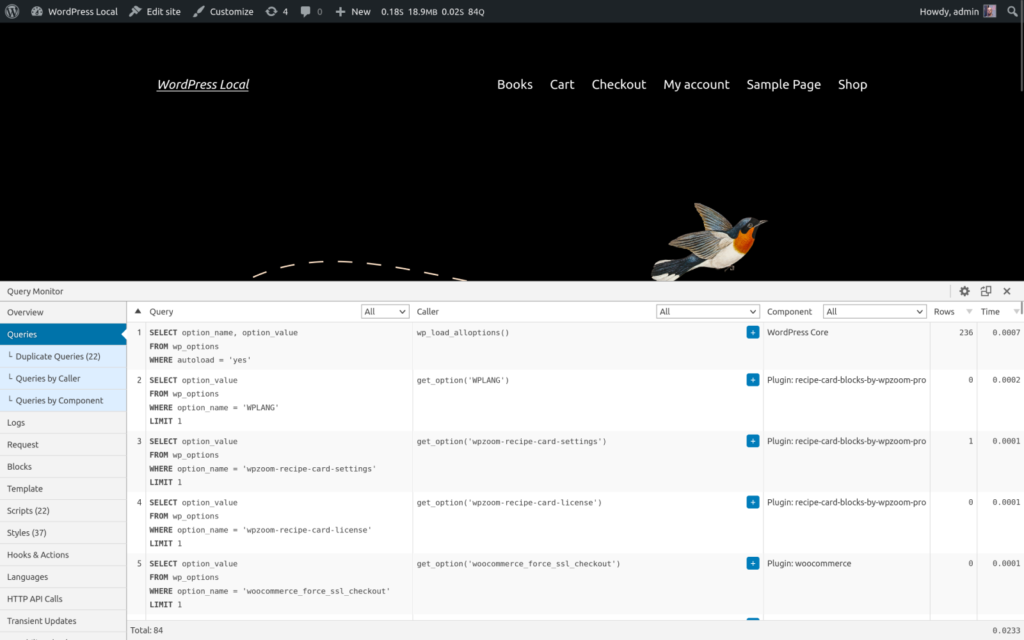
Task: Expand caller stack for wp_load_alloptions() query
Action: tap(752, 333)
